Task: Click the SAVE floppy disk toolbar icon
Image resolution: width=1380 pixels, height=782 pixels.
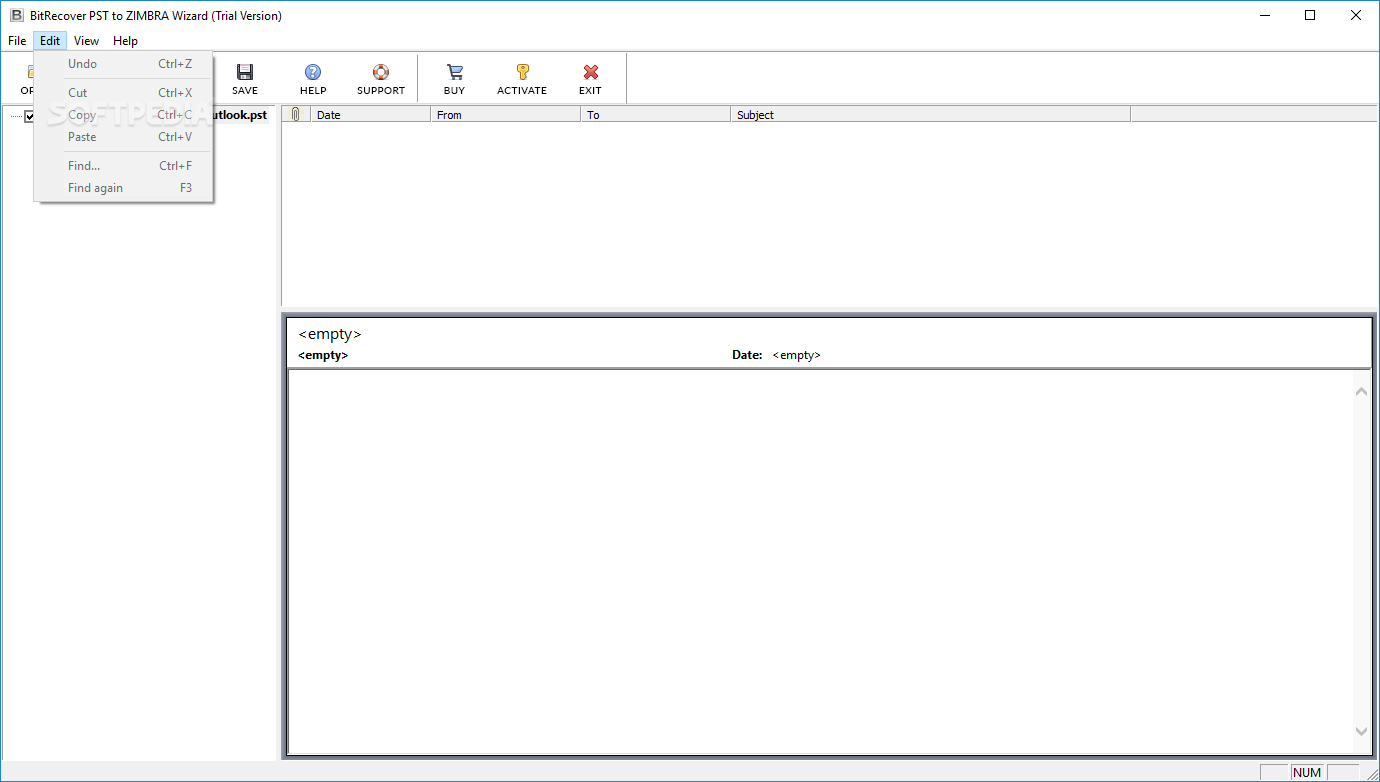Action: (x=245, y=72)
